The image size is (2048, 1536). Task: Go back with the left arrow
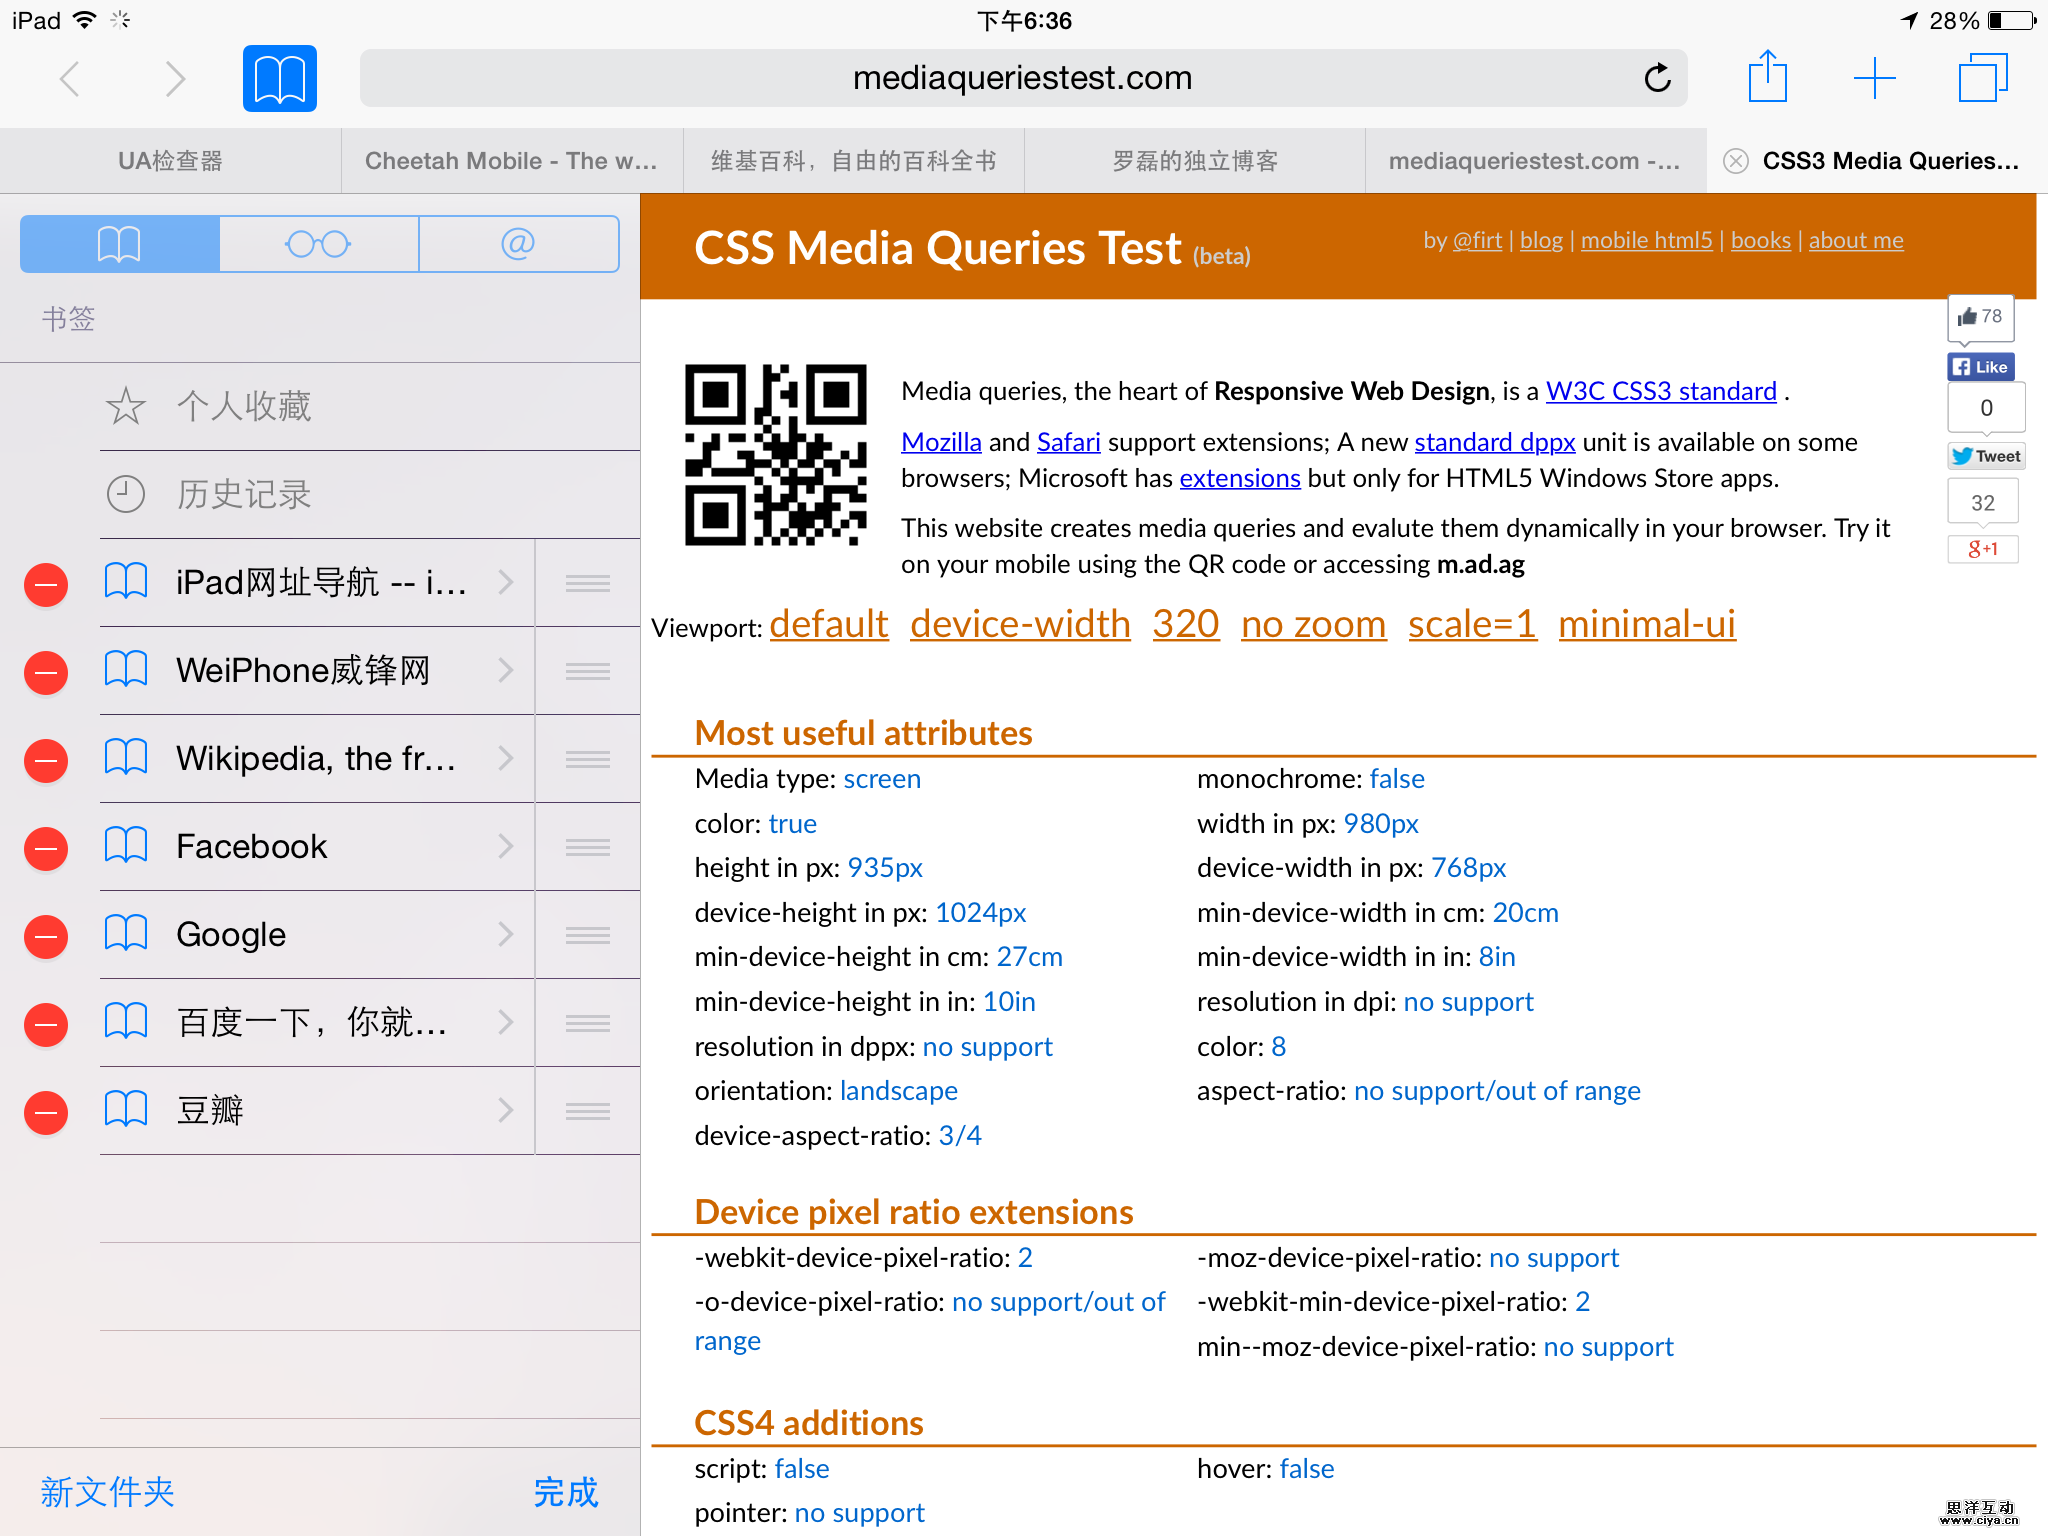(x=70, y=78)
